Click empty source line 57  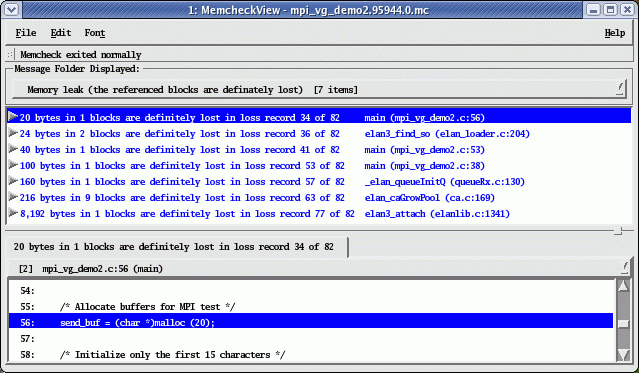(x=311, y=339)
